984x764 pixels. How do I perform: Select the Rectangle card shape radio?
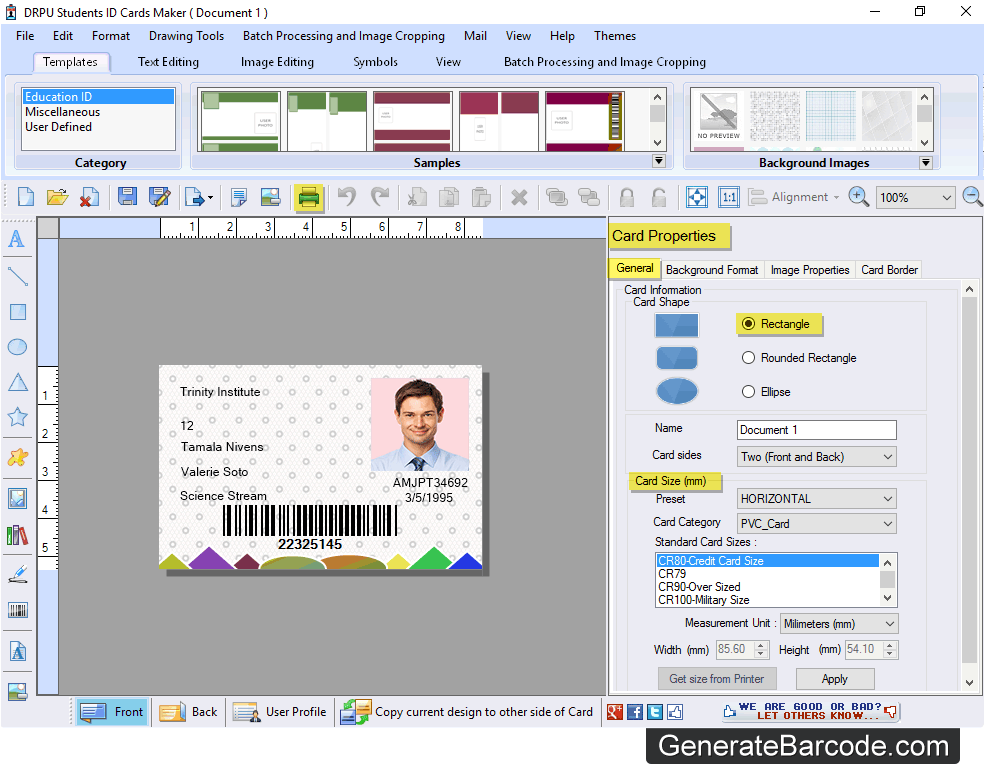(748, 324)
